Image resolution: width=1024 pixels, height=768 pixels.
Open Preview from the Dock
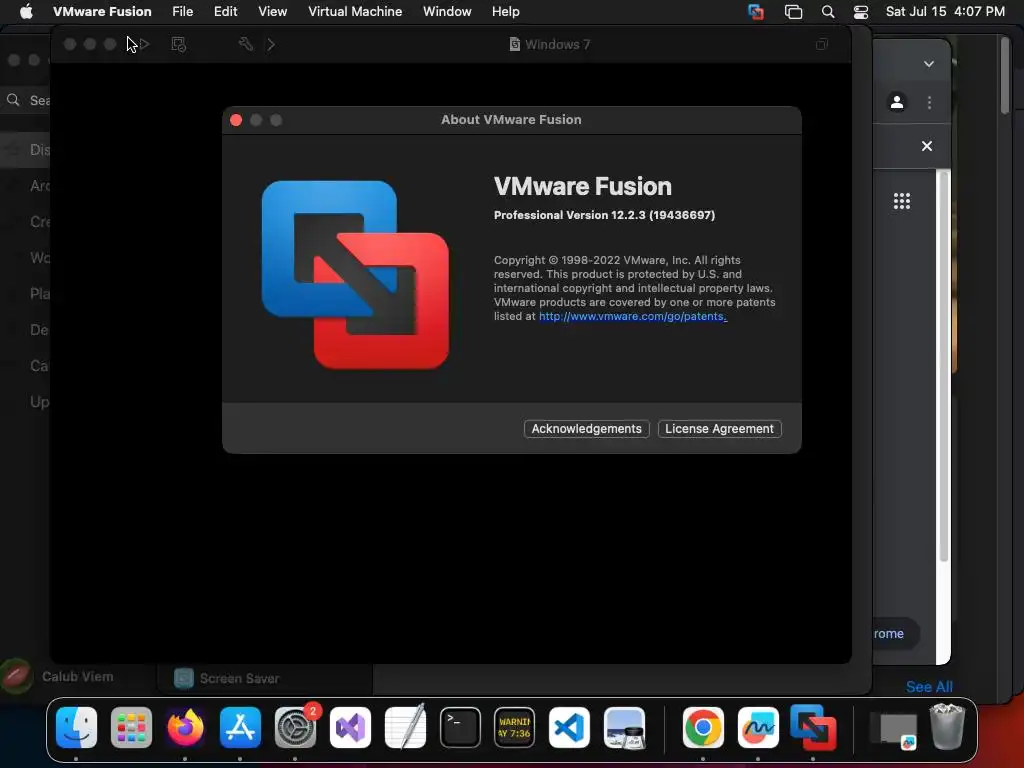(624, 728)
